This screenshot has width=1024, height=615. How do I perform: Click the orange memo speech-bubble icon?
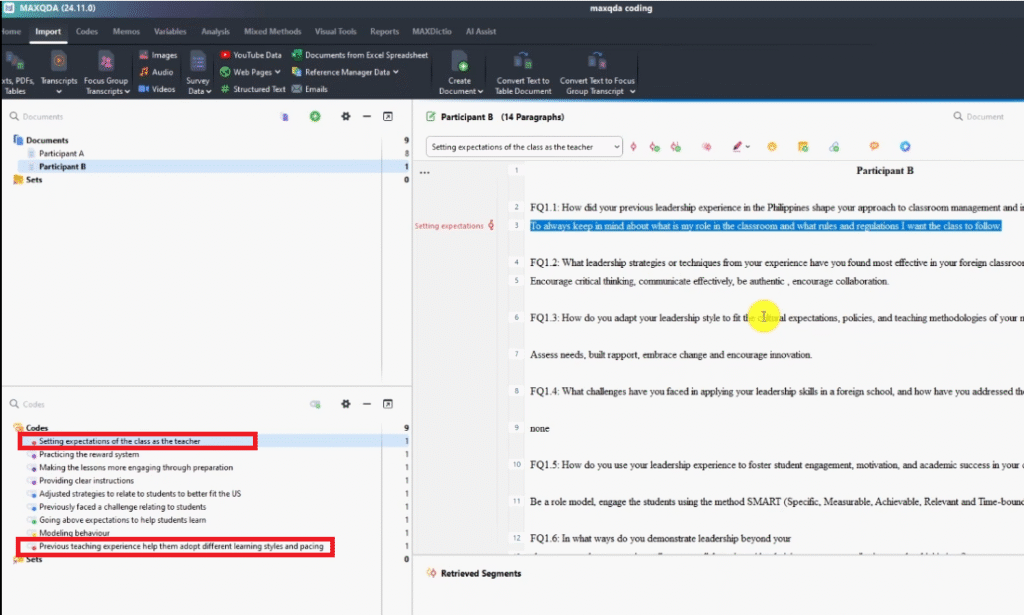(874, 147)
